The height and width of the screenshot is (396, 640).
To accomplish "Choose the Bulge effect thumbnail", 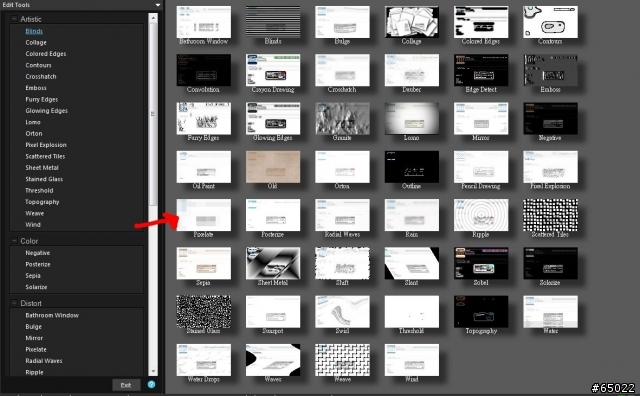I will (x=342, y=22).
